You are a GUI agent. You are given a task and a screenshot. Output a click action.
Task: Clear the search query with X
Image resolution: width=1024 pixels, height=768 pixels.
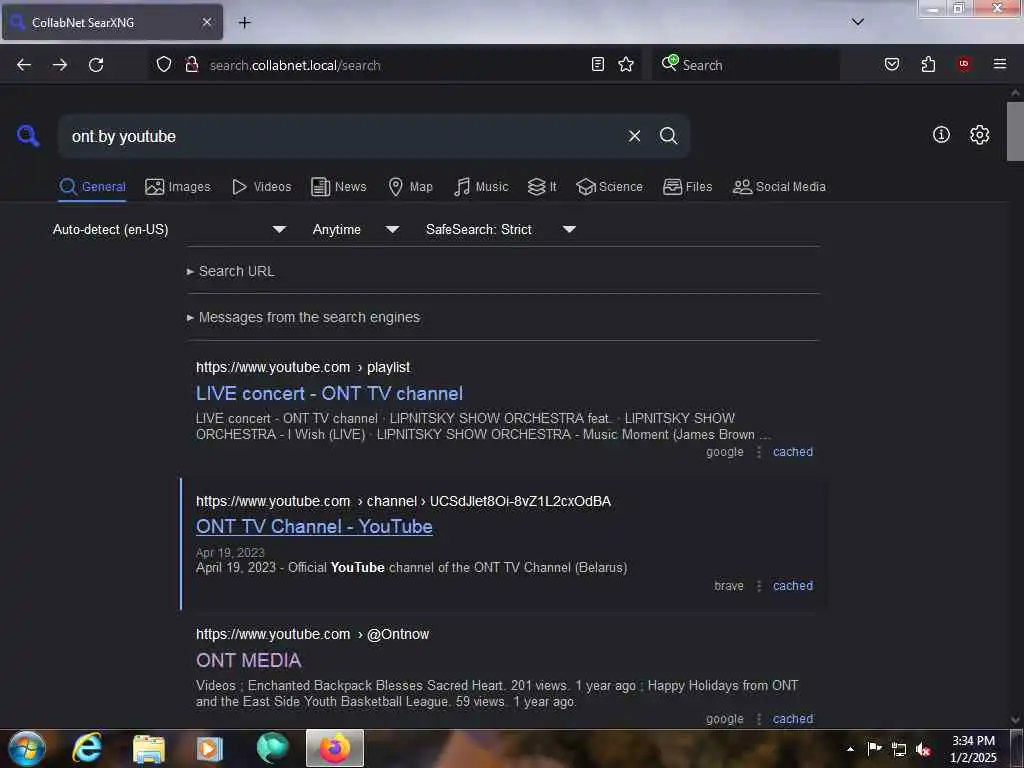point(634,136)
